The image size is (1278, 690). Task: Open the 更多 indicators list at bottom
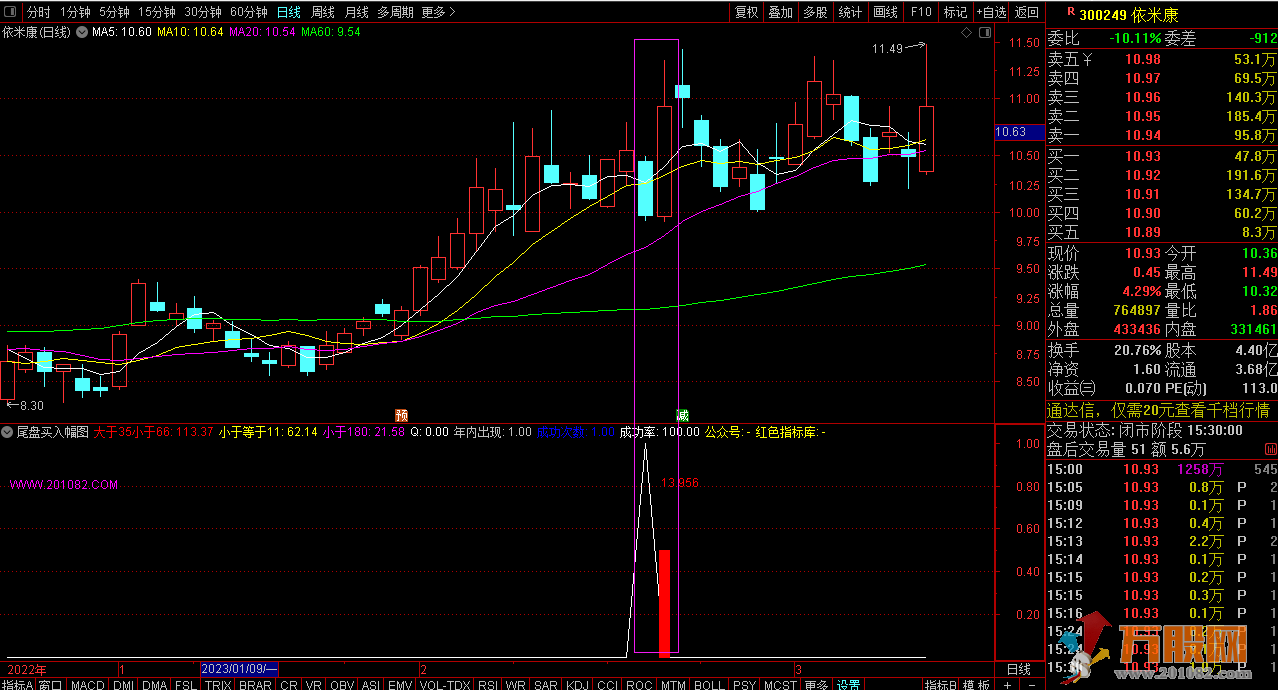coord(816,684)
